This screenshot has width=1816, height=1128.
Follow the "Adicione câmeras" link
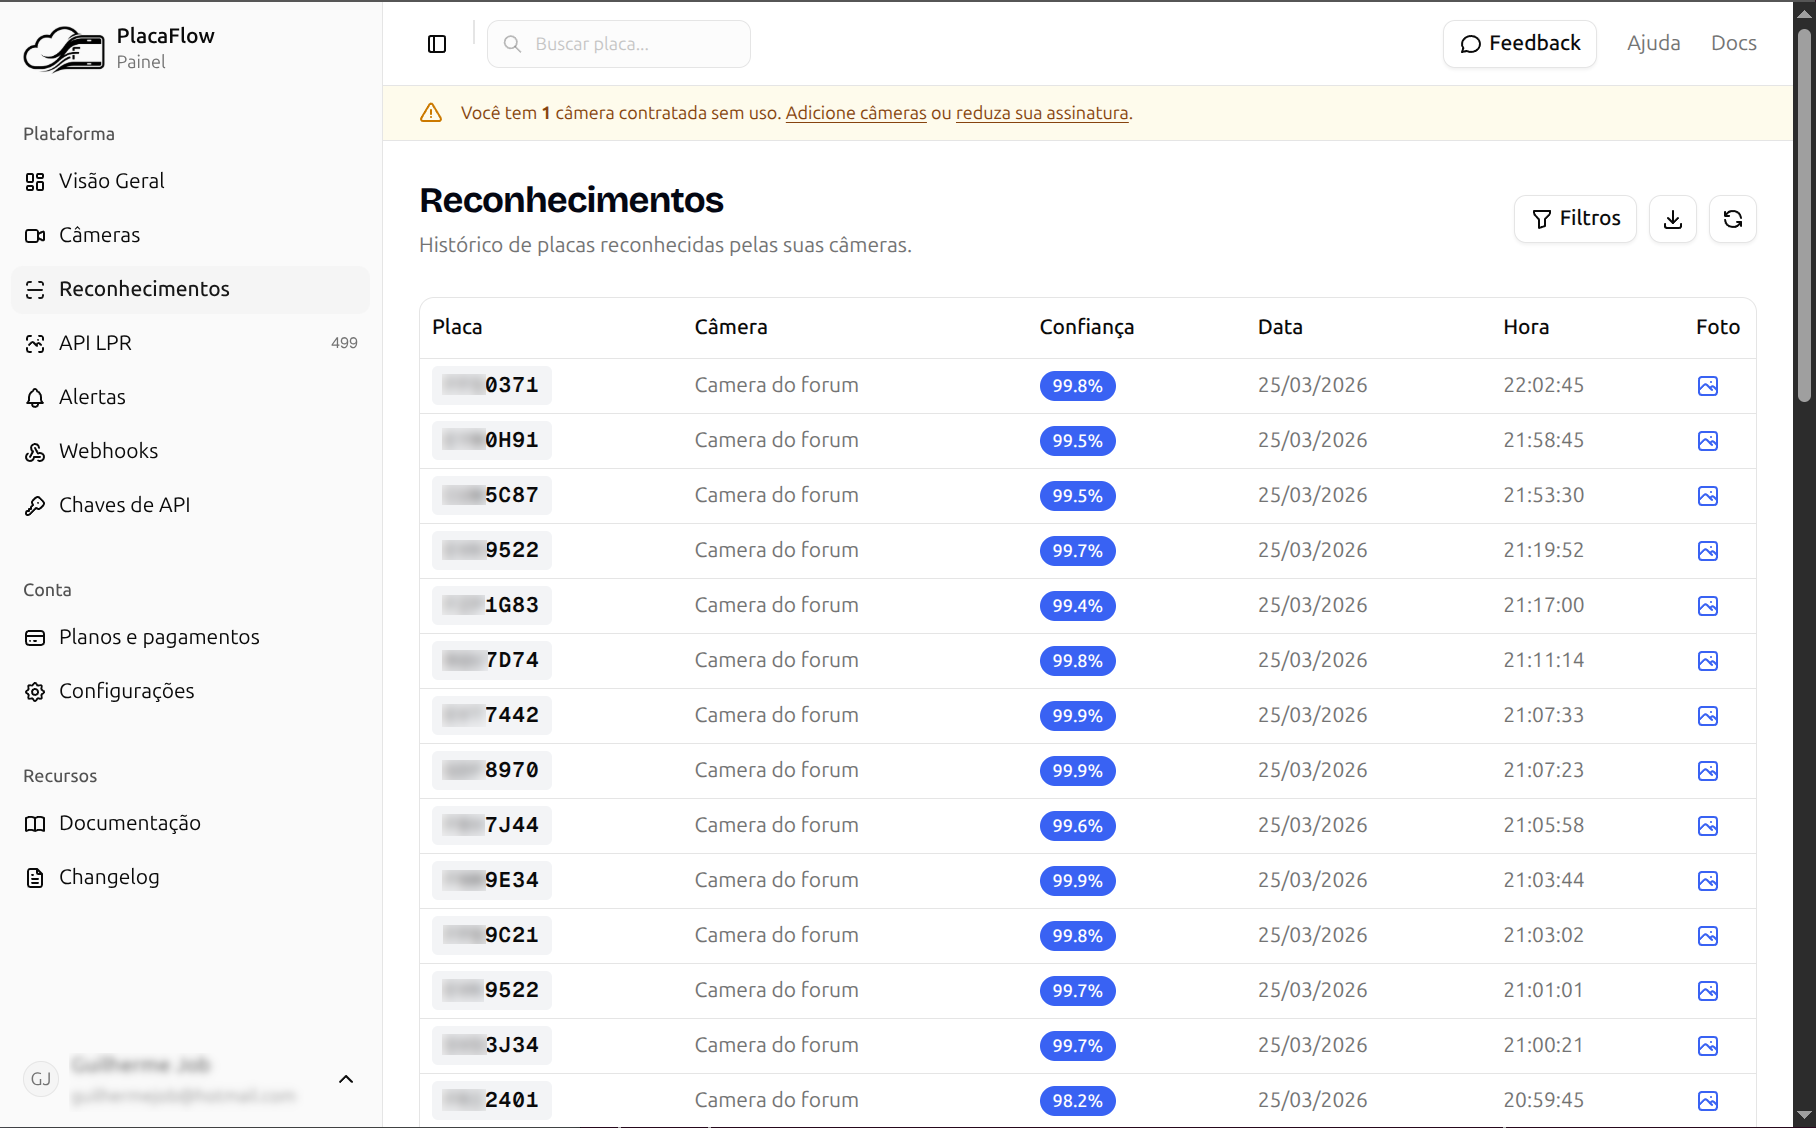(x=855, y=113)
